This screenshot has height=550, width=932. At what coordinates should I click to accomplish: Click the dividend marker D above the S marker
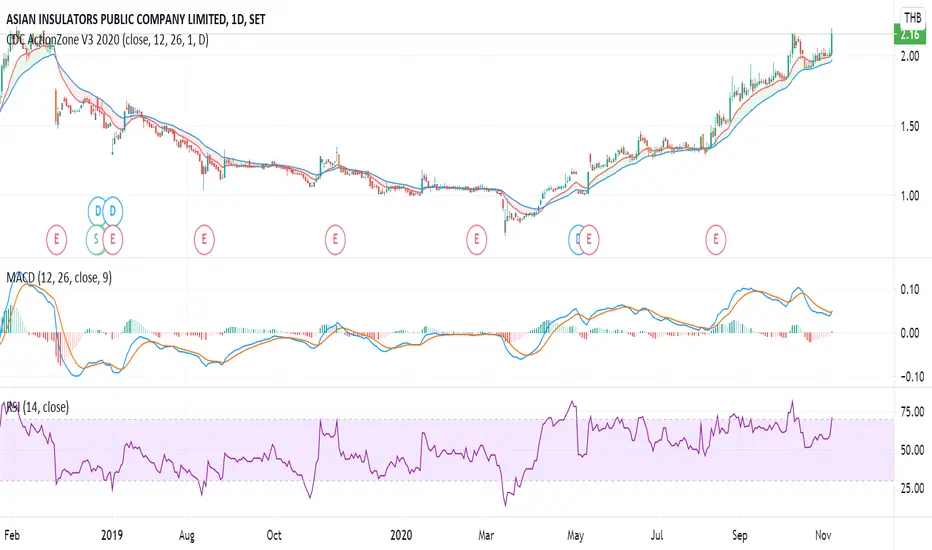coord(97,211)
